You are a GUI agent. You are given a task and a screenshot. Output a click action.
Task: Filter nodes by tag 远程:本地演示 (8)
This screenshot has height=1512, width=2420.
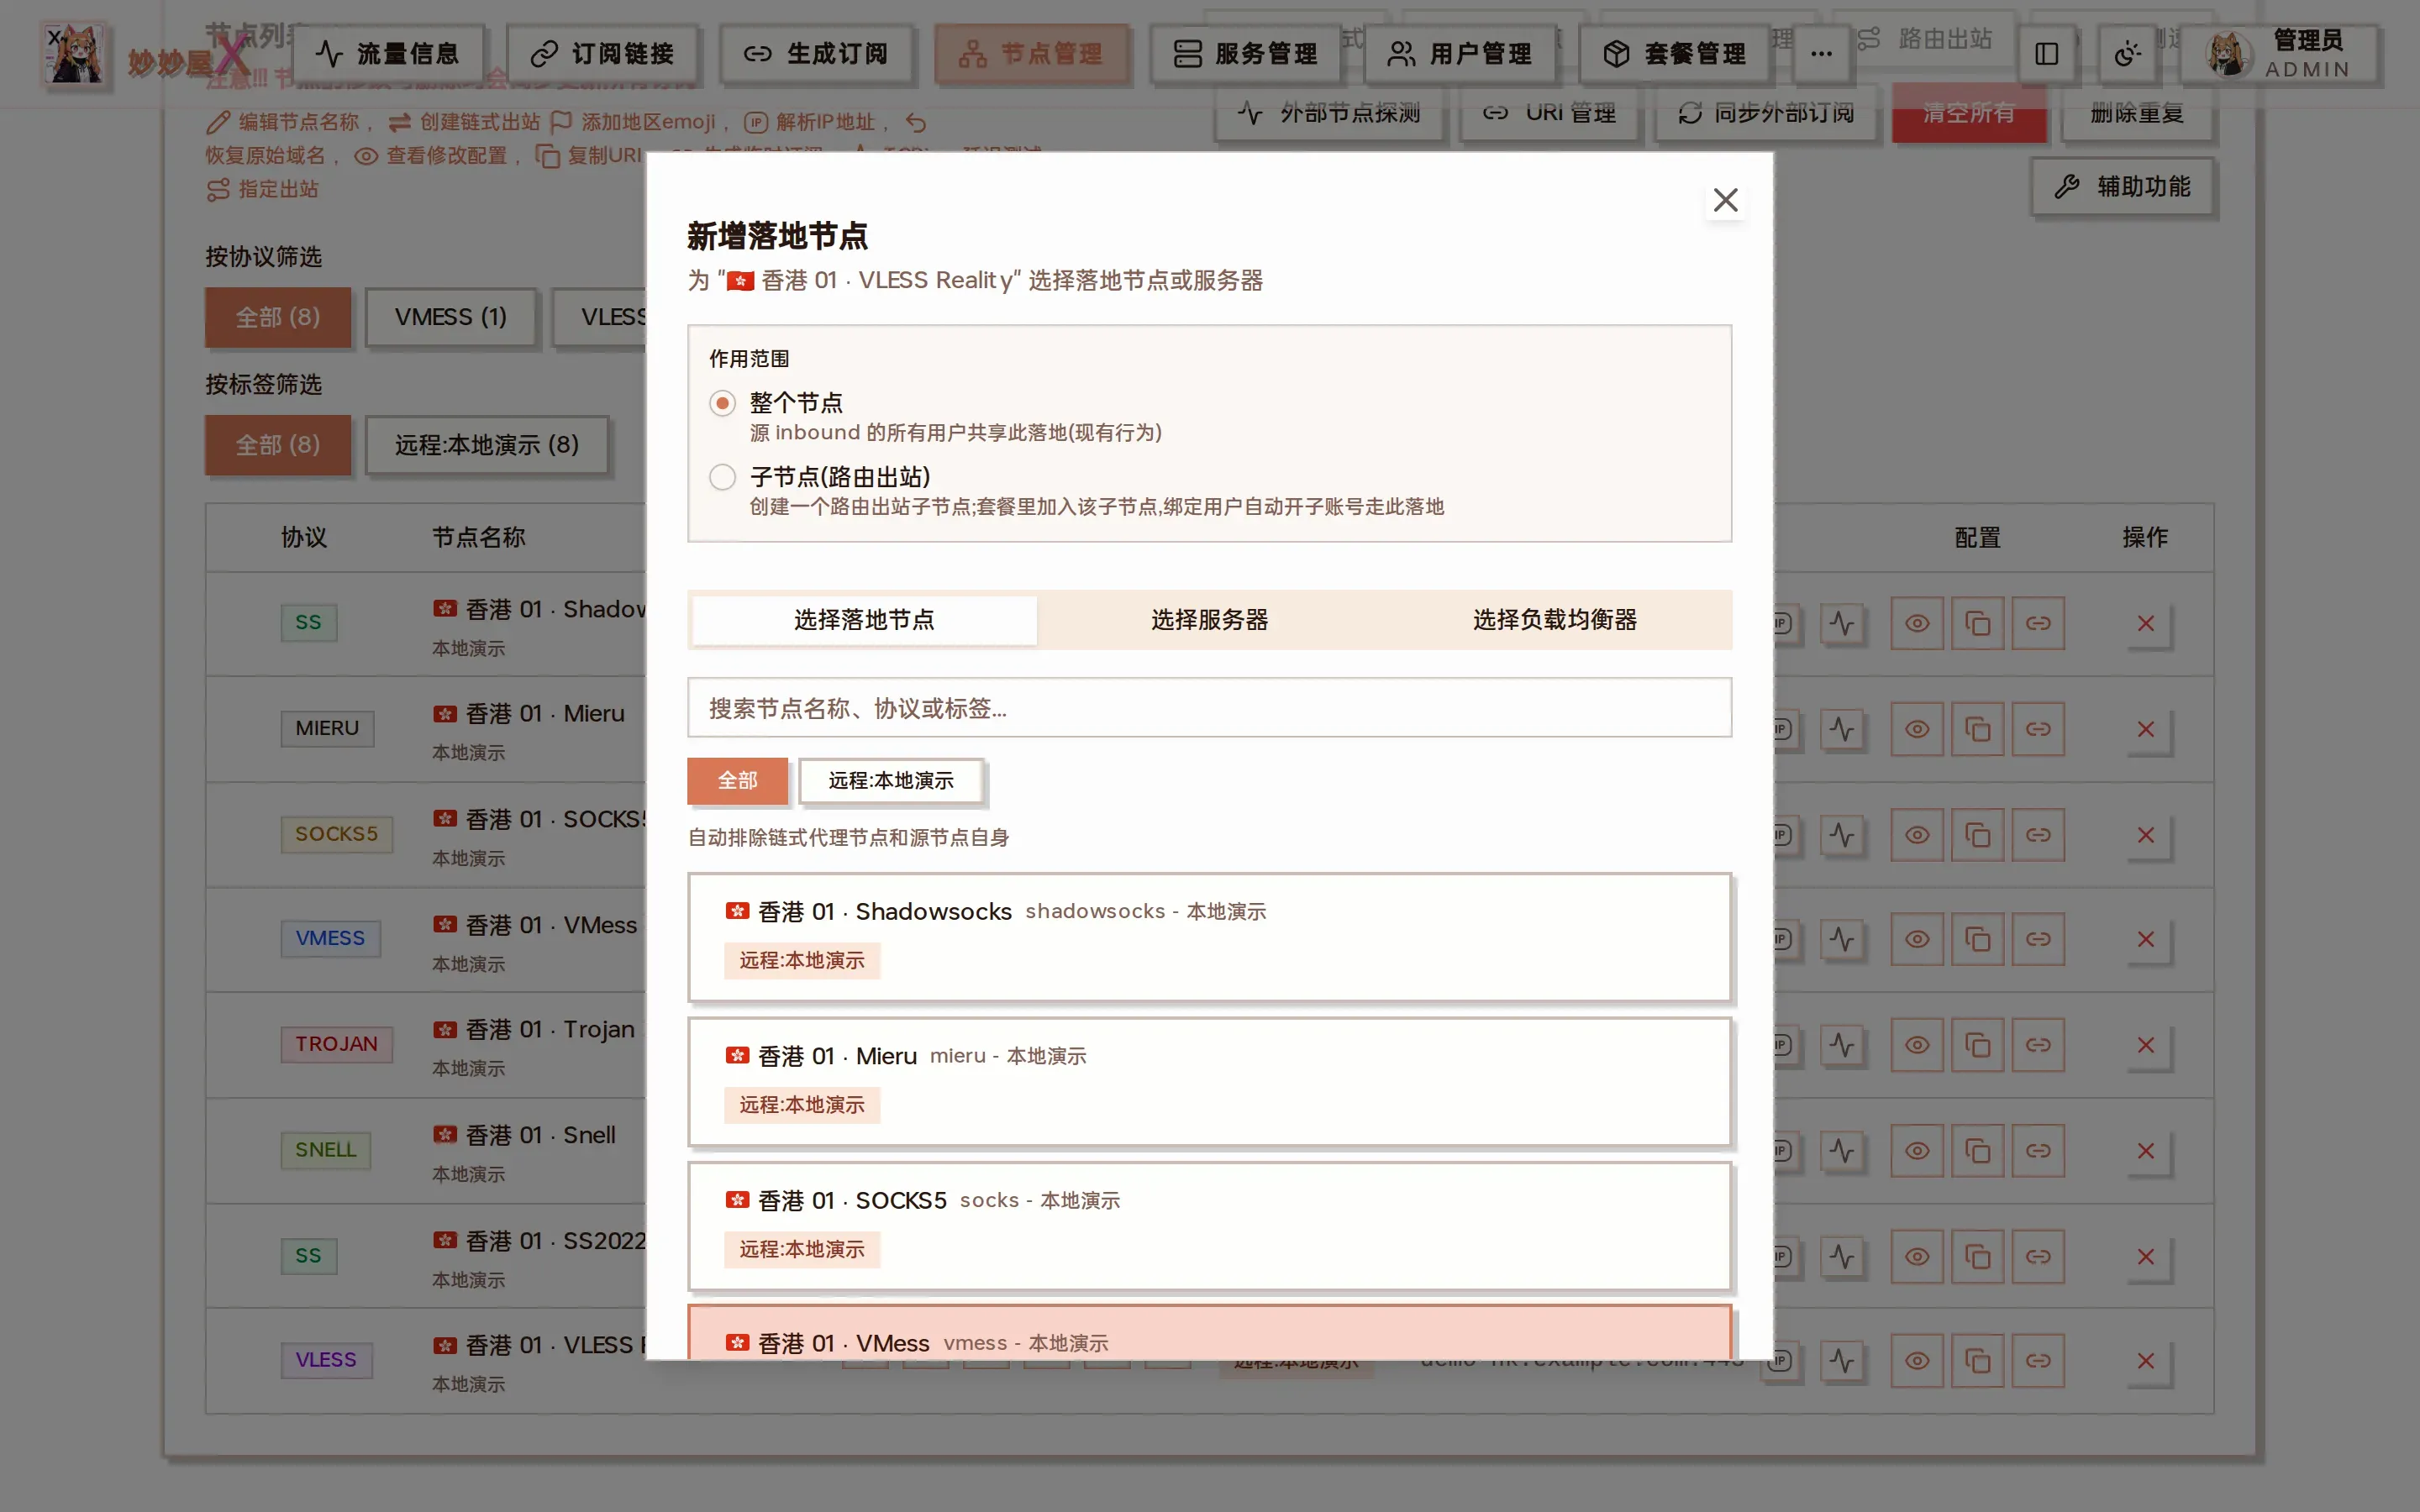pos(486,445)
